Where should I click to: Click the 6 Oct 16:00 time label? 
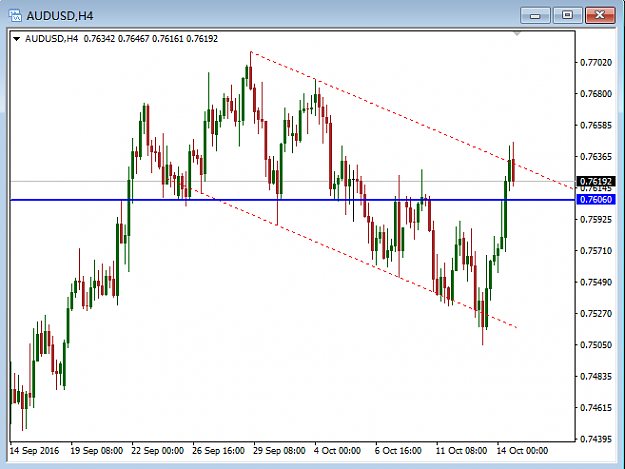tap(398, 451)
